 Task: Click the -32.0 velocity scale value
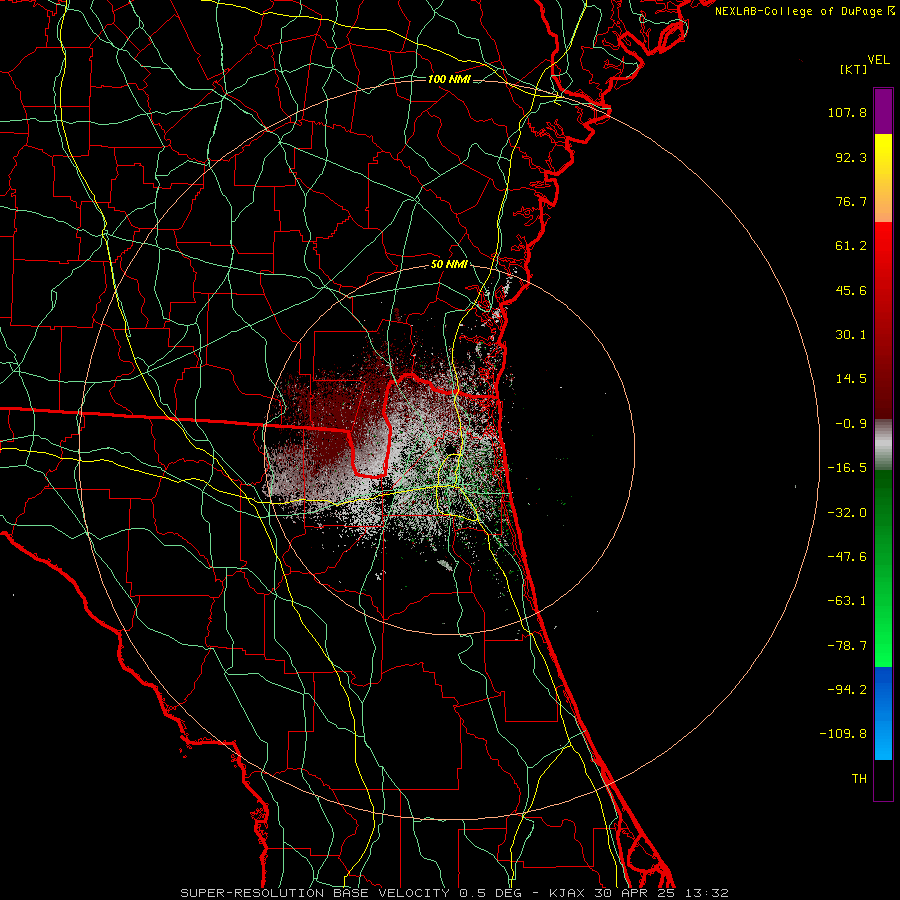(x=847, y=513)
